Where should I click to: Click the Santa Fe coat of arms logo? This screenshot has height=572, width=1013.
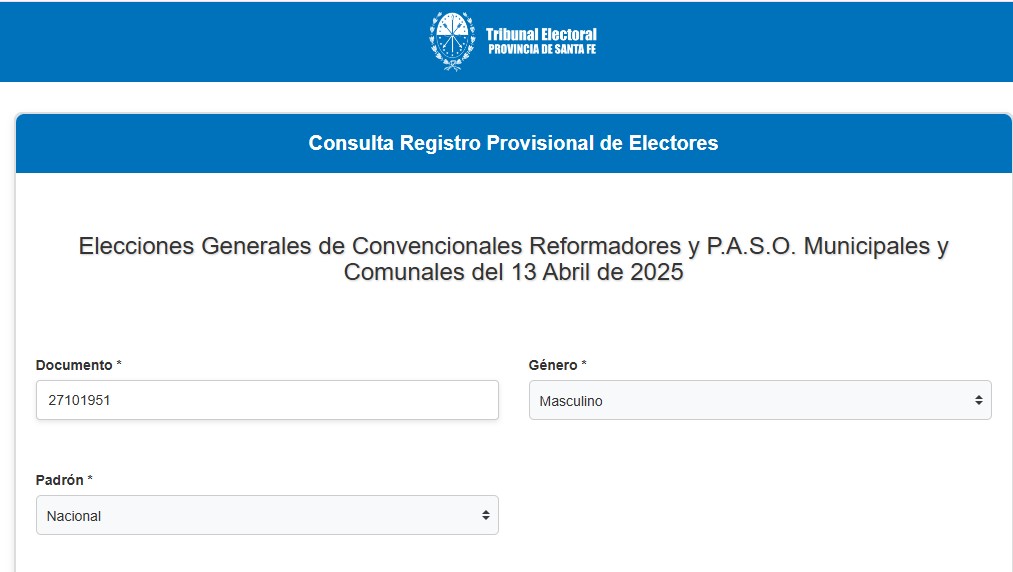pos(452,41)
